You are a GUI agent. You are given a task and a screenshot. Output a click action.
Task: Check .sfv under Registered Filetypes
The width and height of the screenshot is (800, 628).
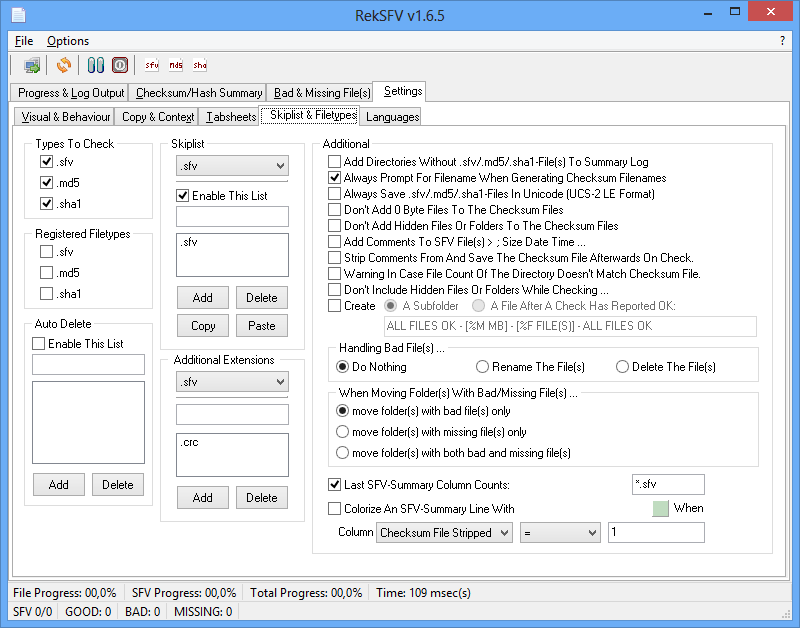pos(46,252)
